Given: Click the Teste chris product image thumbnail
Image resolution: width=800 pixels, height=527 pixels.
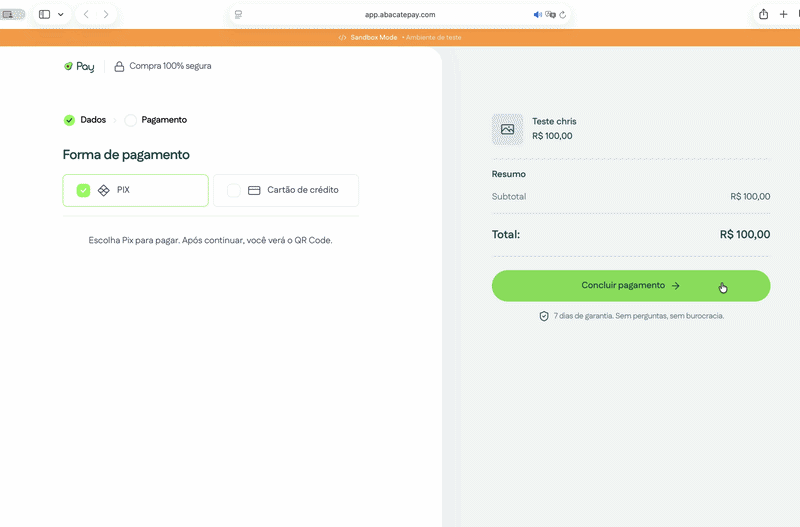Looking at the screenshot, I should coord(507,129).
